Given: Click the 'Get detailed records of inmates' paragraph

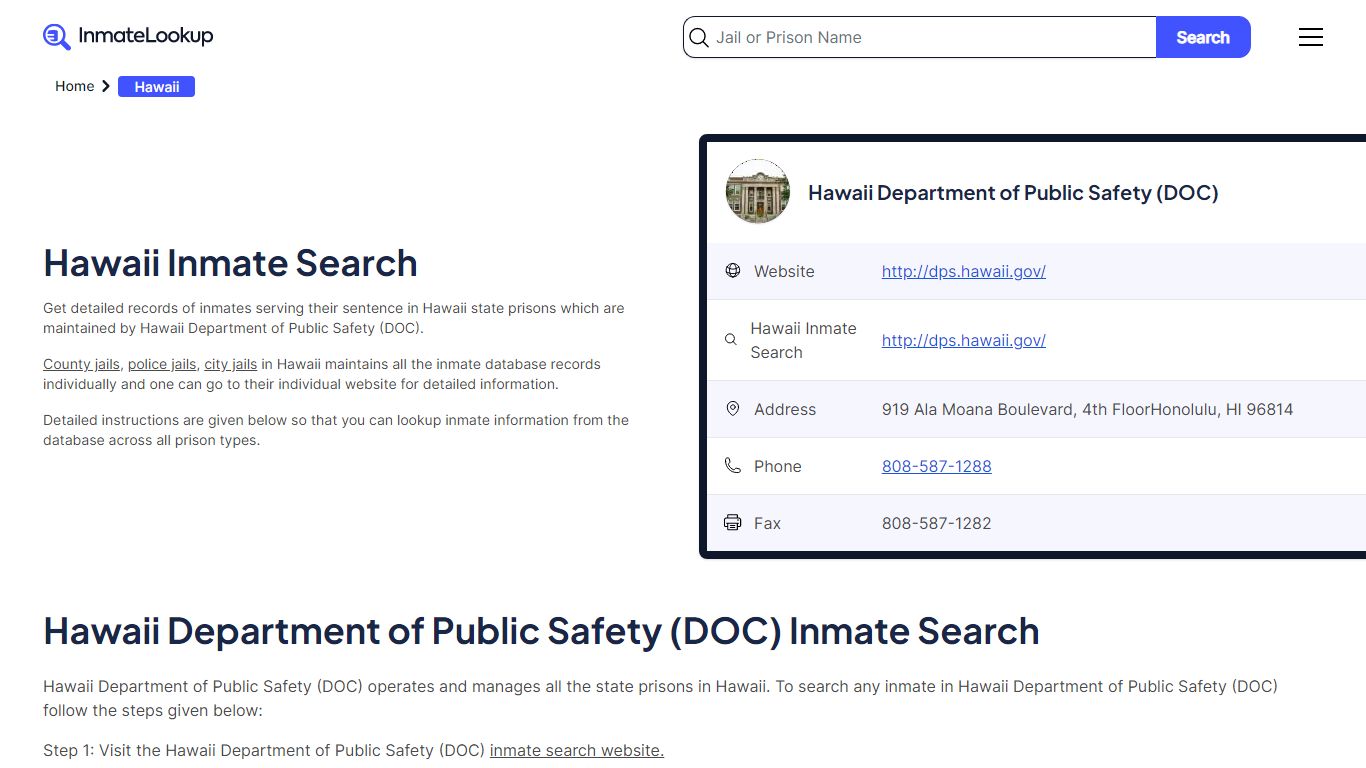Looking at the screenshot, I should tap(334, 318).
